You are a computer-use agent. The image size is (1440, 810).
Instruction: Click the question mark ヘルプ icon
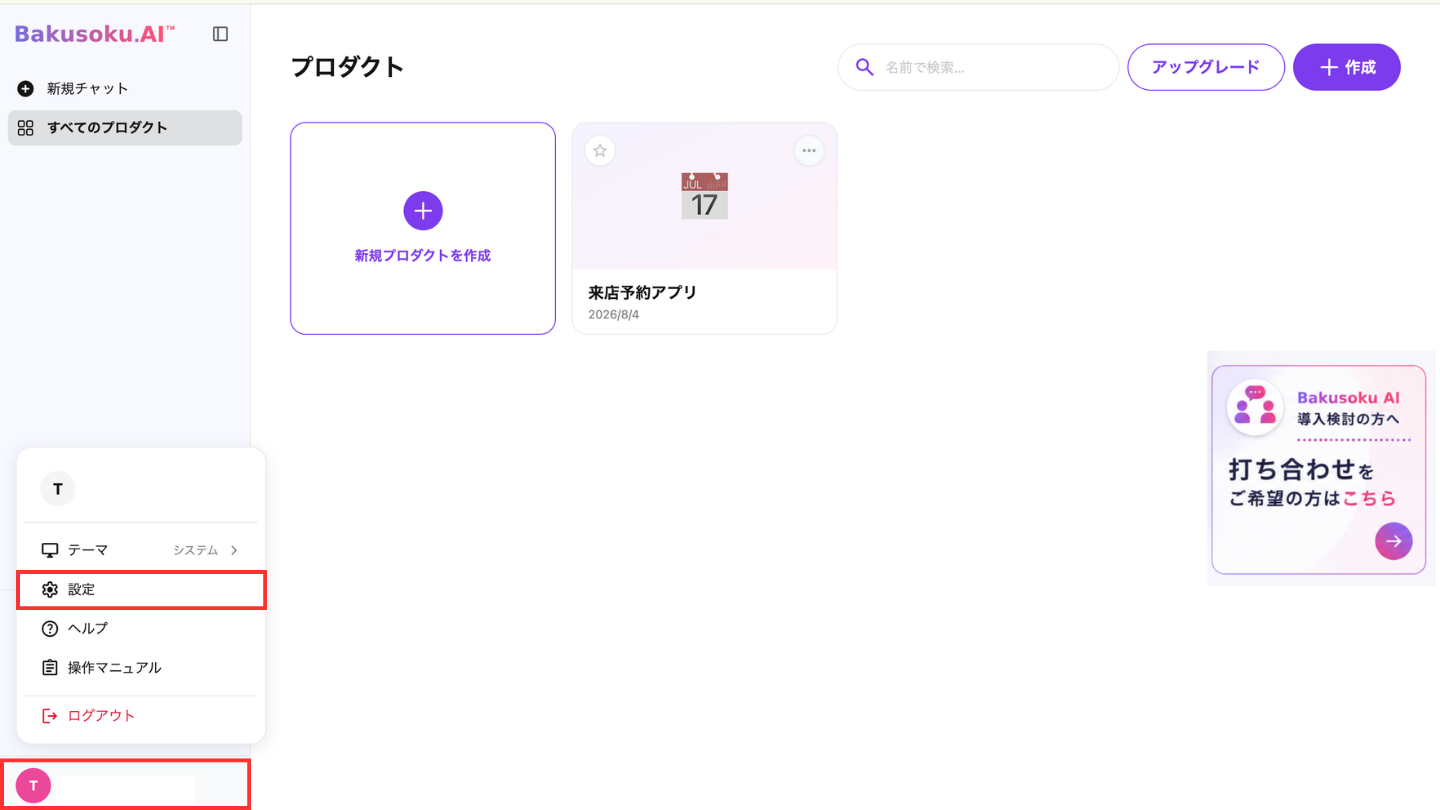pyautogui.click(x=50, y=629)
